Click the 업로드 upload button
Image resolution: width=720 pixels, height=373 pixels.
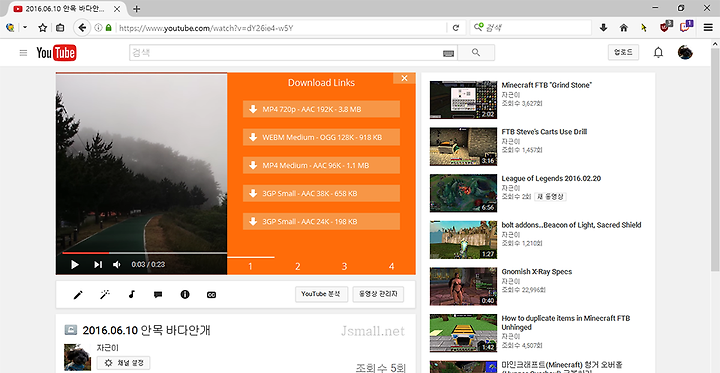pos(623,52)
